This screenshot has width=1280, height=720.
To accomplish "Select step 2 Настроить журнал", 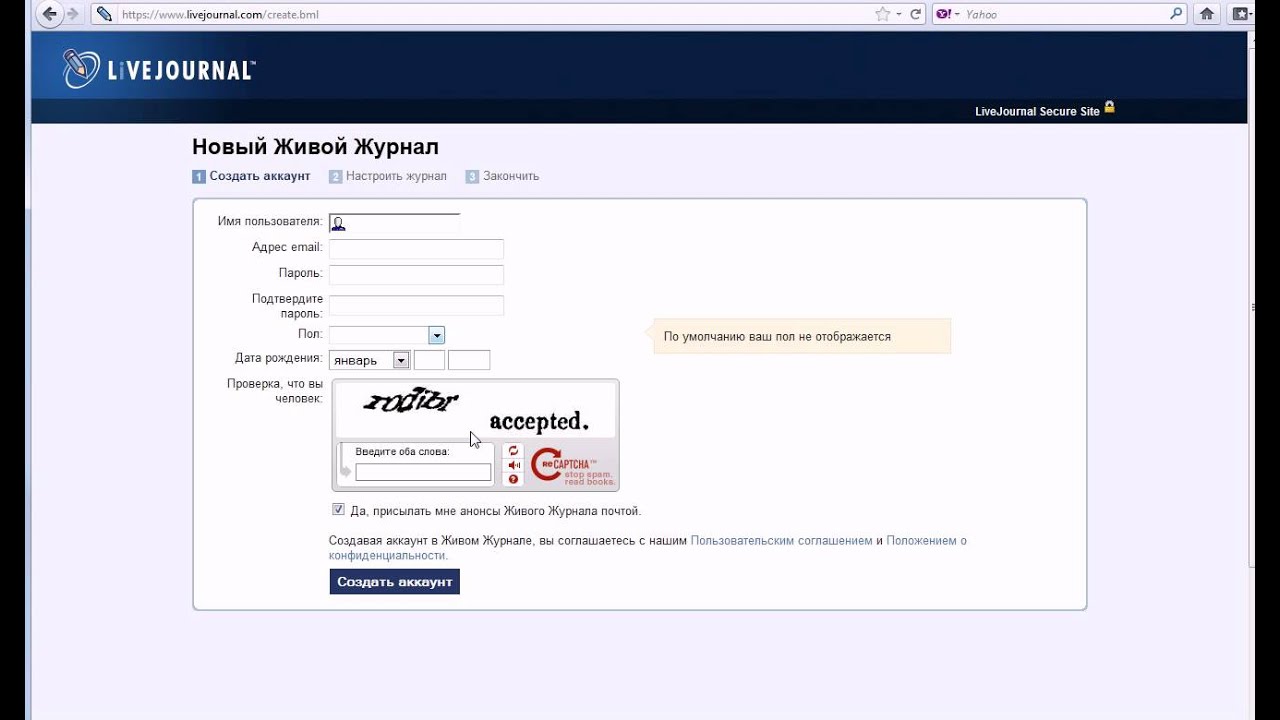I will point(388,176).
